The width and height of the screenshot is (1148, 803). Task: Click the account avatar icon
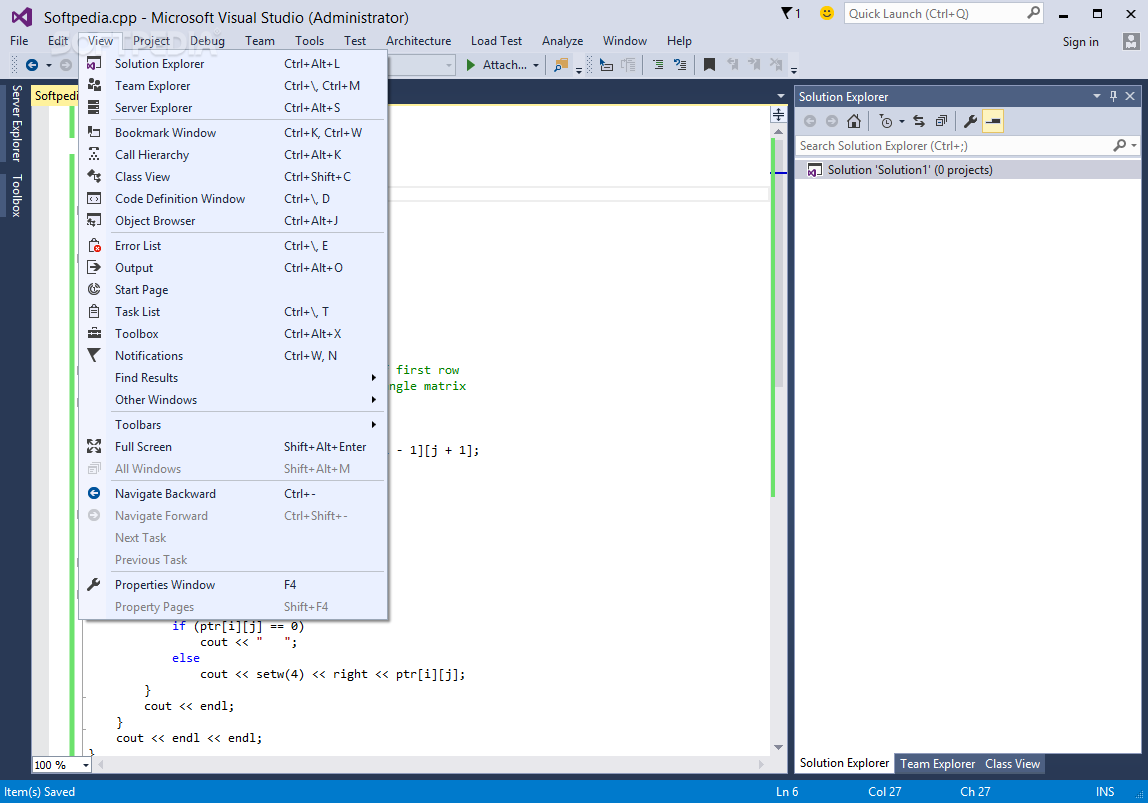click(x=1131, y=42)
